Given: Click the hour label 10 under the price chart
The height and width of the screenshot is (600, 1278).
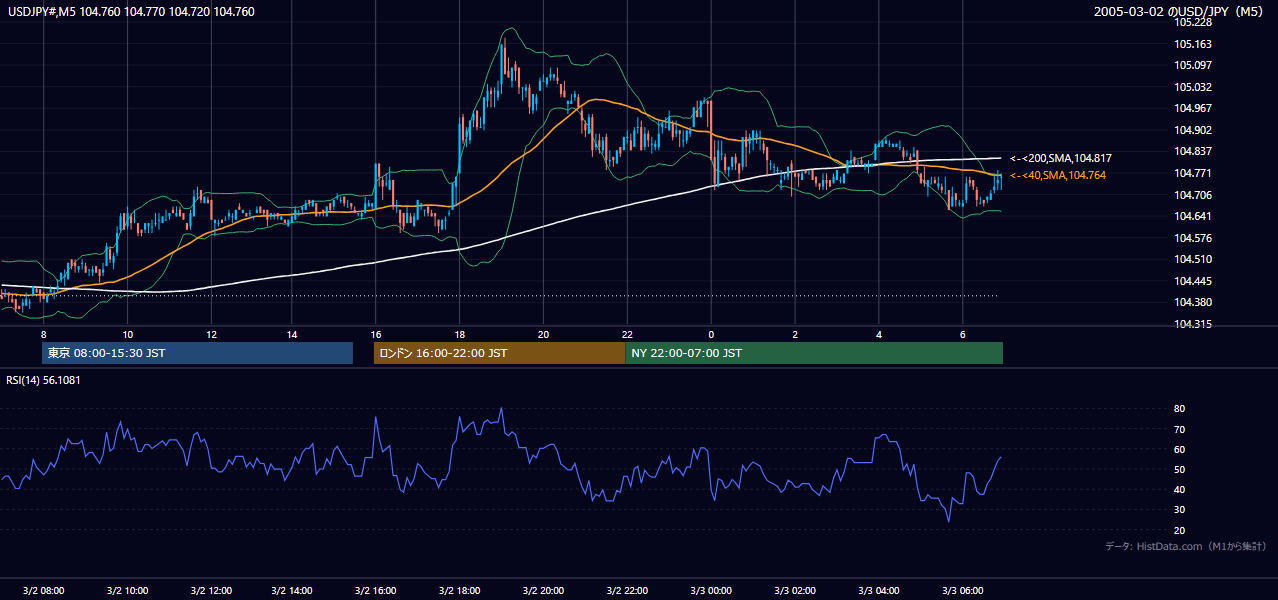Looking at the screenshot, I should tap(127, 334).
